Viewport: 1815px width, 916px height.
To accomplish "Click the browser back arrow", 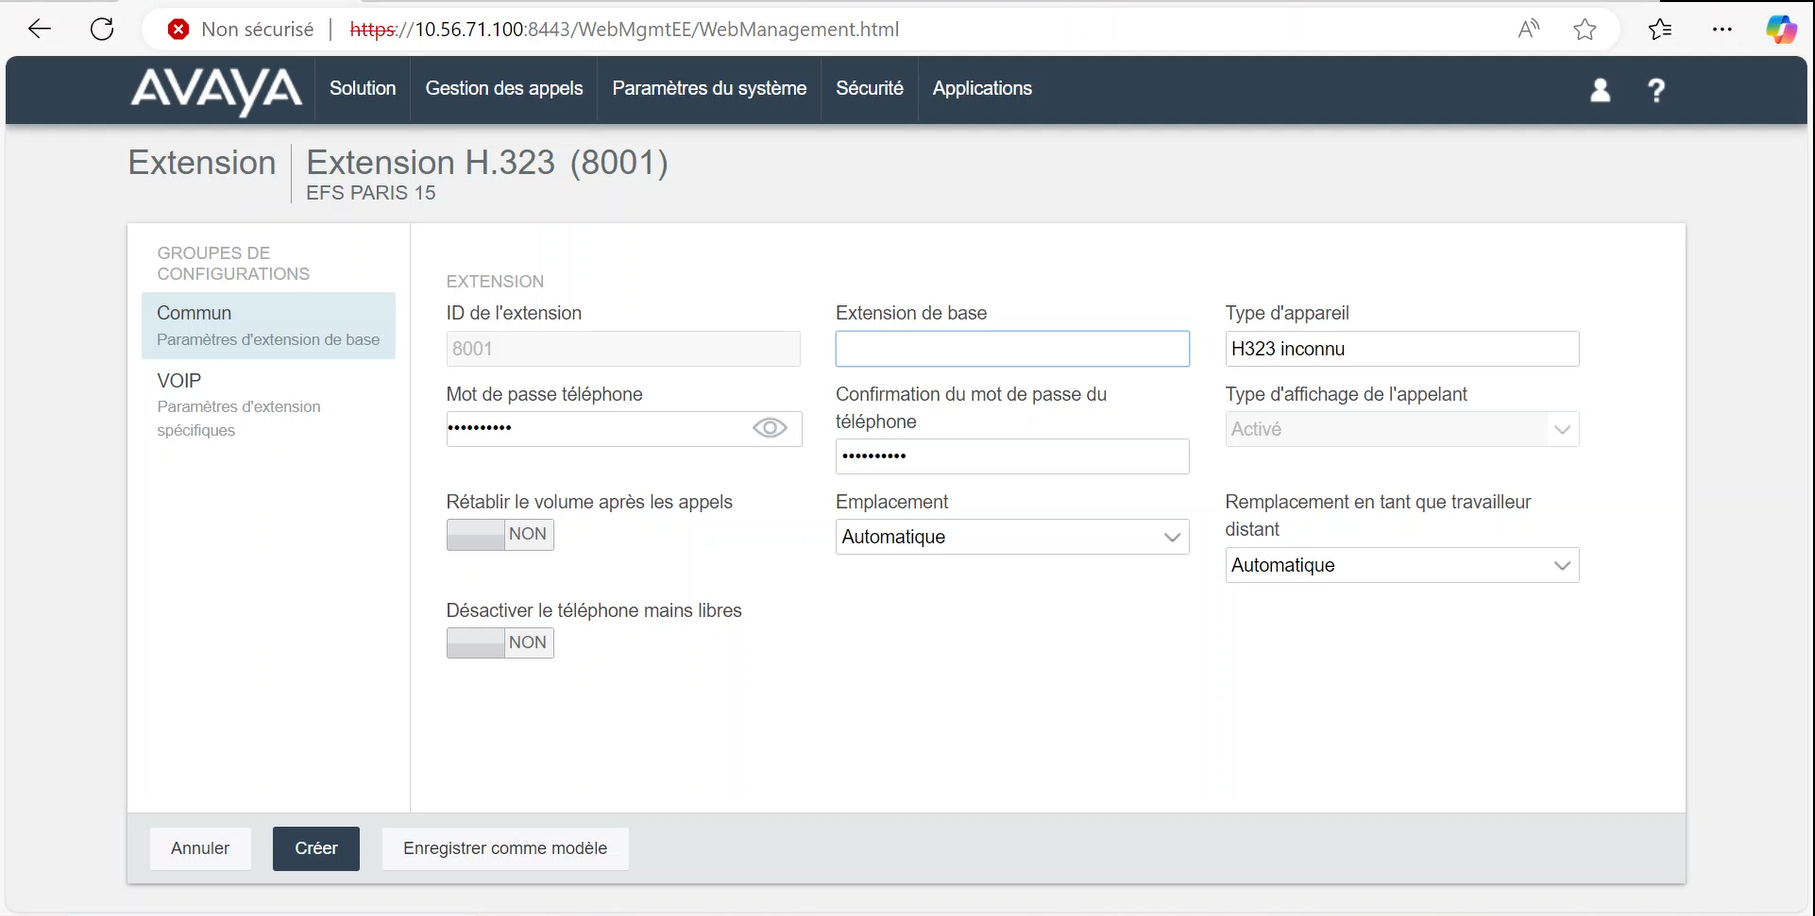I will pyautogui.click(x=40, y=29).
